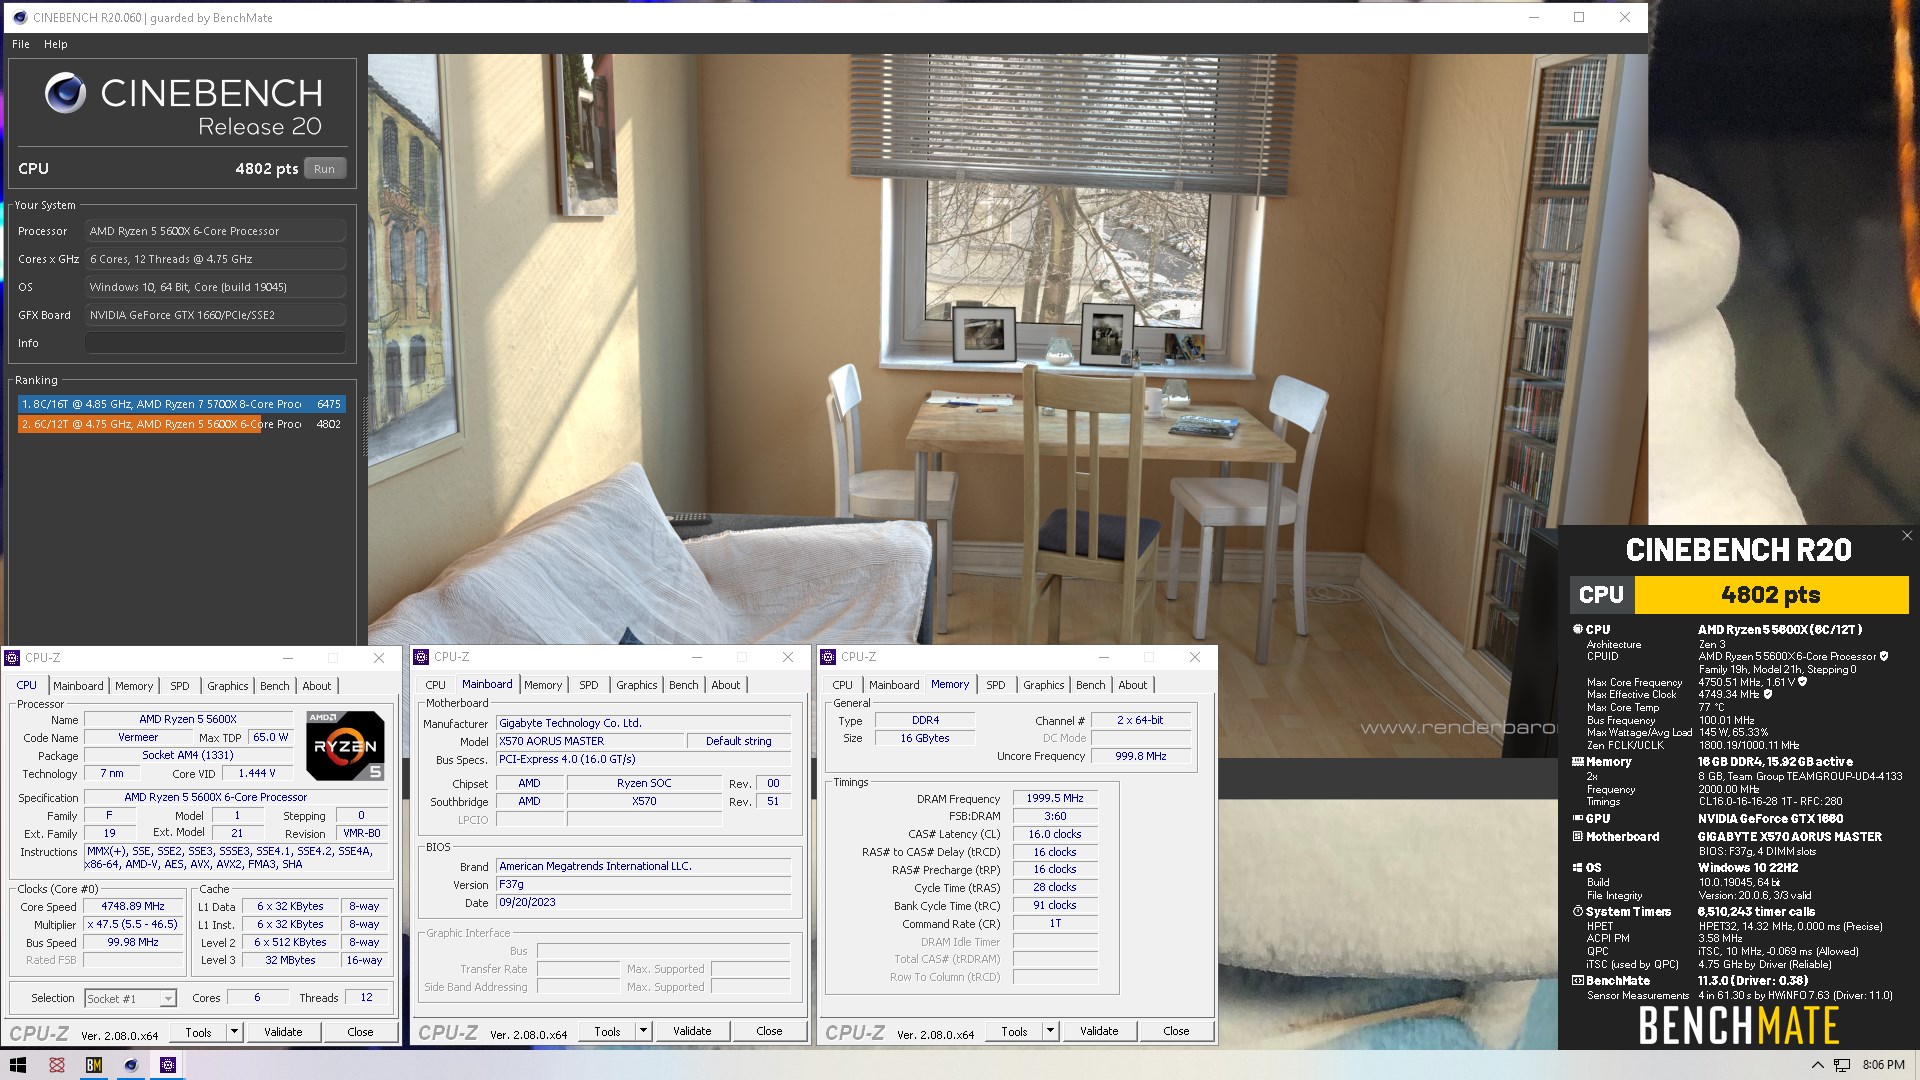Click the CPUID verified shield icon

point(1884,657)
